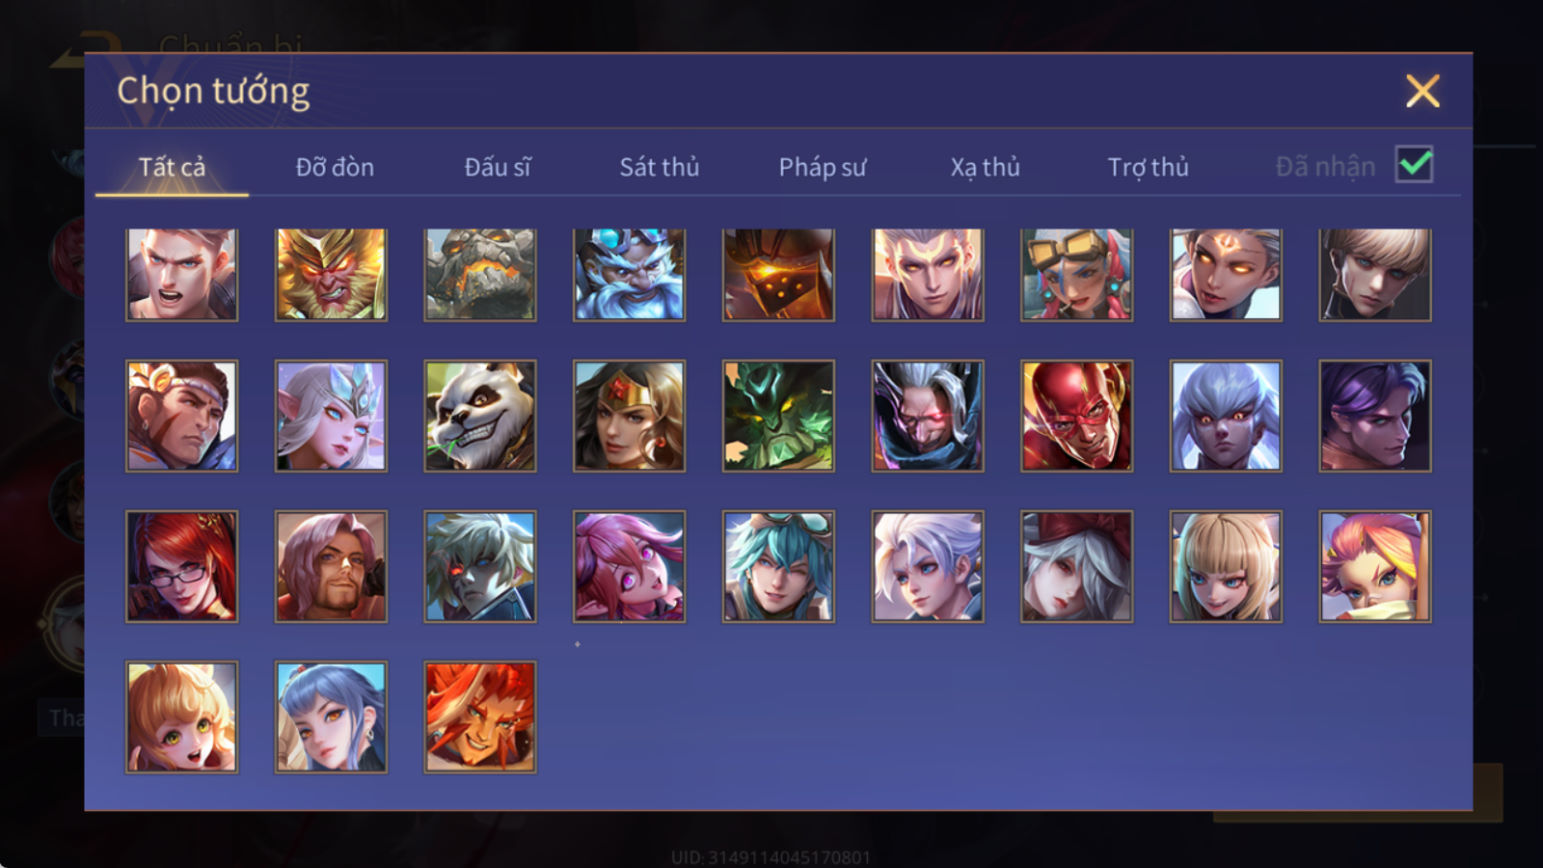
Task: Select the teal-haired goggles hero portrait
Action: [x=778, y=567]
